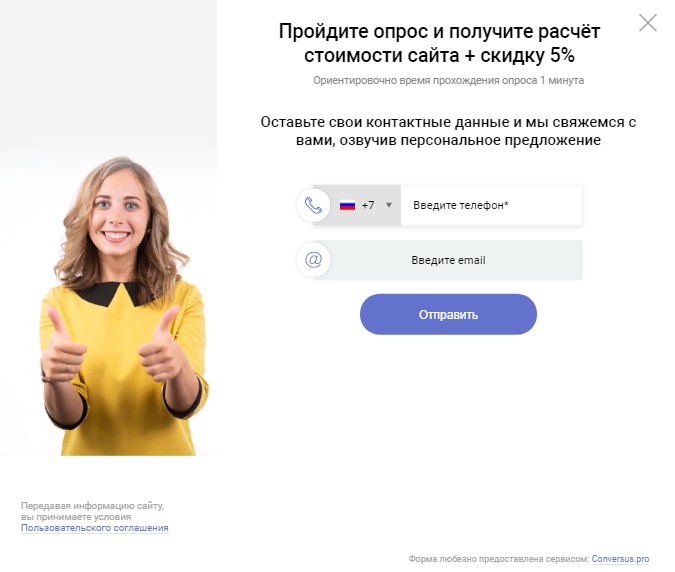This screenshot has width=675, height=572.
Task: Submit the form with 'Отправить' button
Action: [448, 314]
